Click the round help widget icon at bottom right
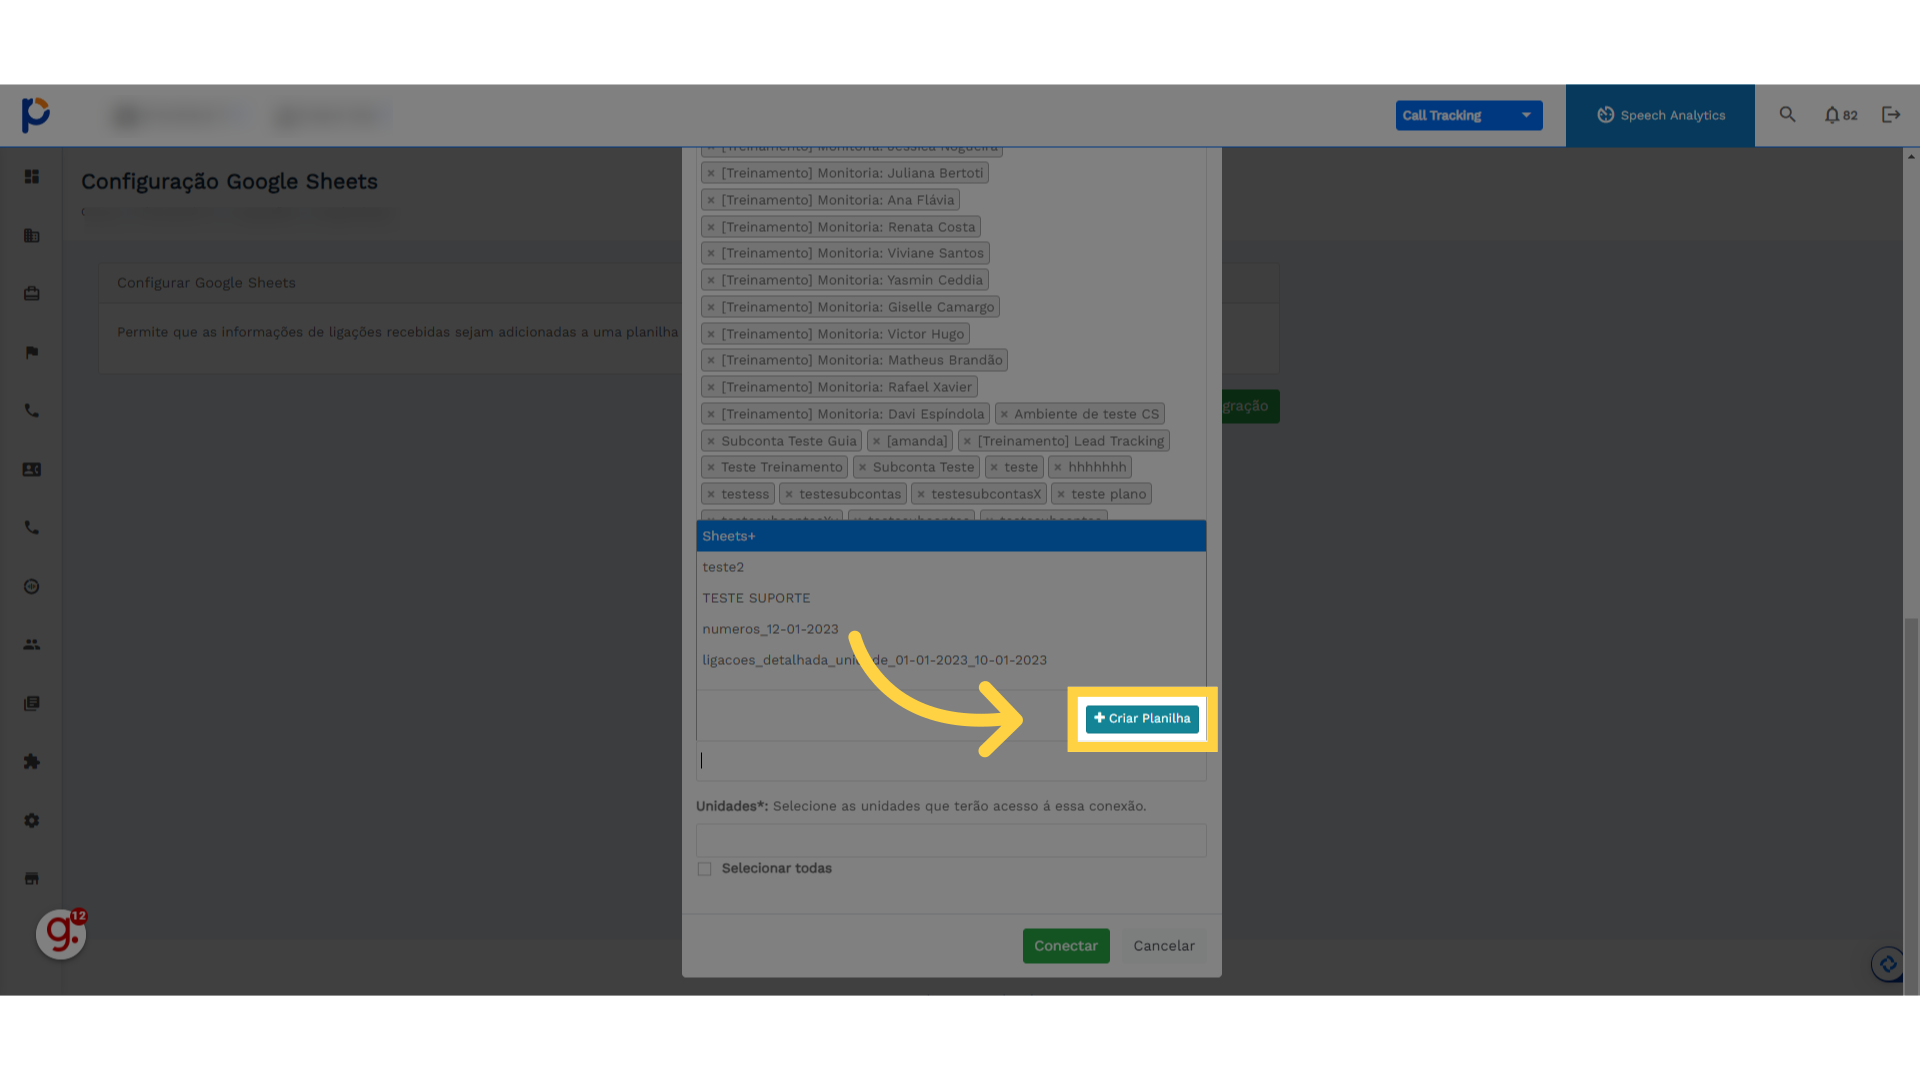The height and width of the screenshot is (1080, 1920). click(x=1888, y=964)
